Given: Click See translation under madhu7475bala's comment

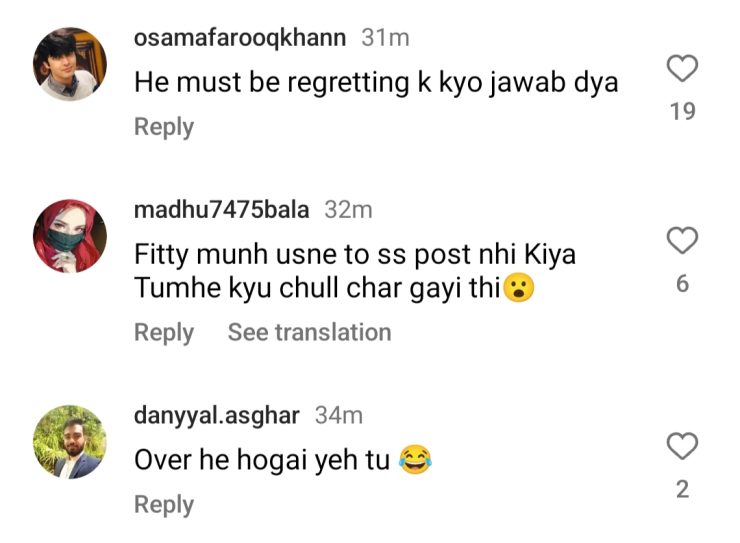Looking at the screenshot, I should [309, 332].
